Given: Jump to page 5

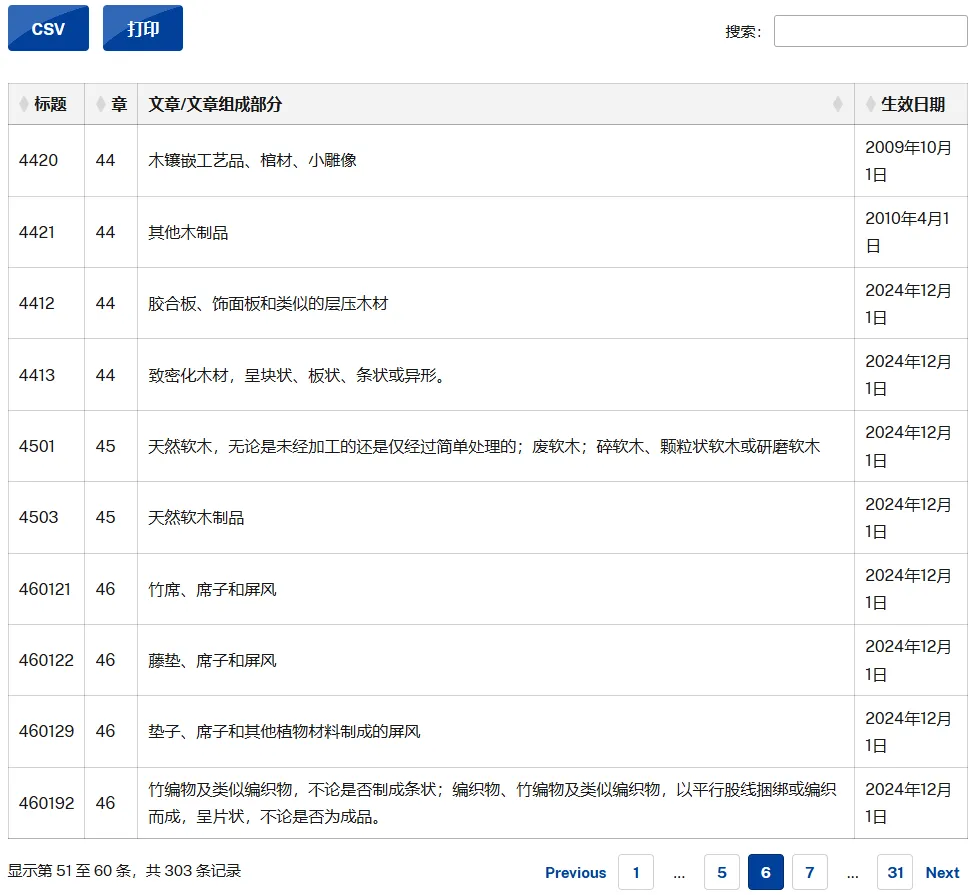Looking at the screenshot, I should coord(722,872).
